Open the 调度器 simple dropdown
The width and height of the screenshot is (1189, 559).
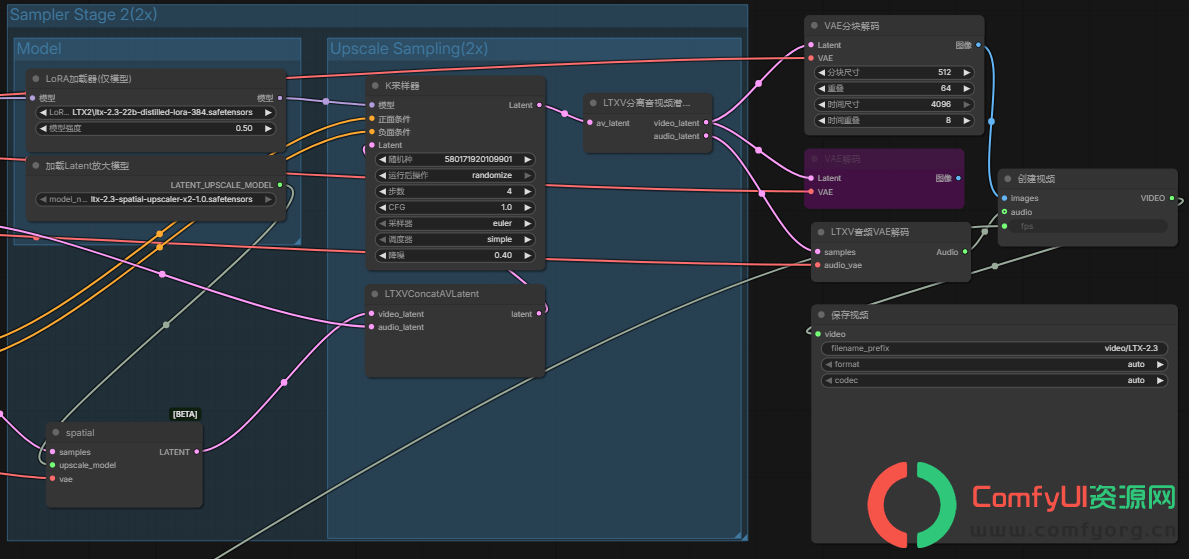point(455,240)
